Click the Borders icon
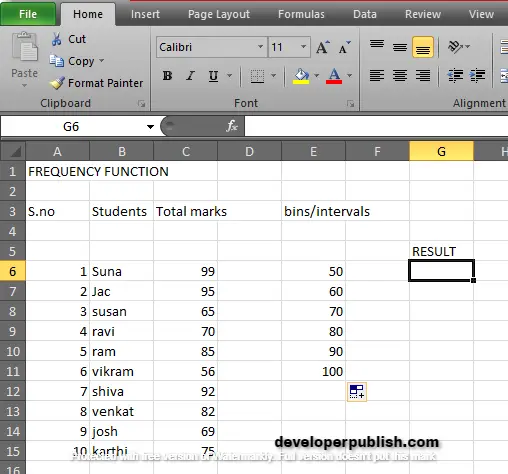 coord(257,76)
